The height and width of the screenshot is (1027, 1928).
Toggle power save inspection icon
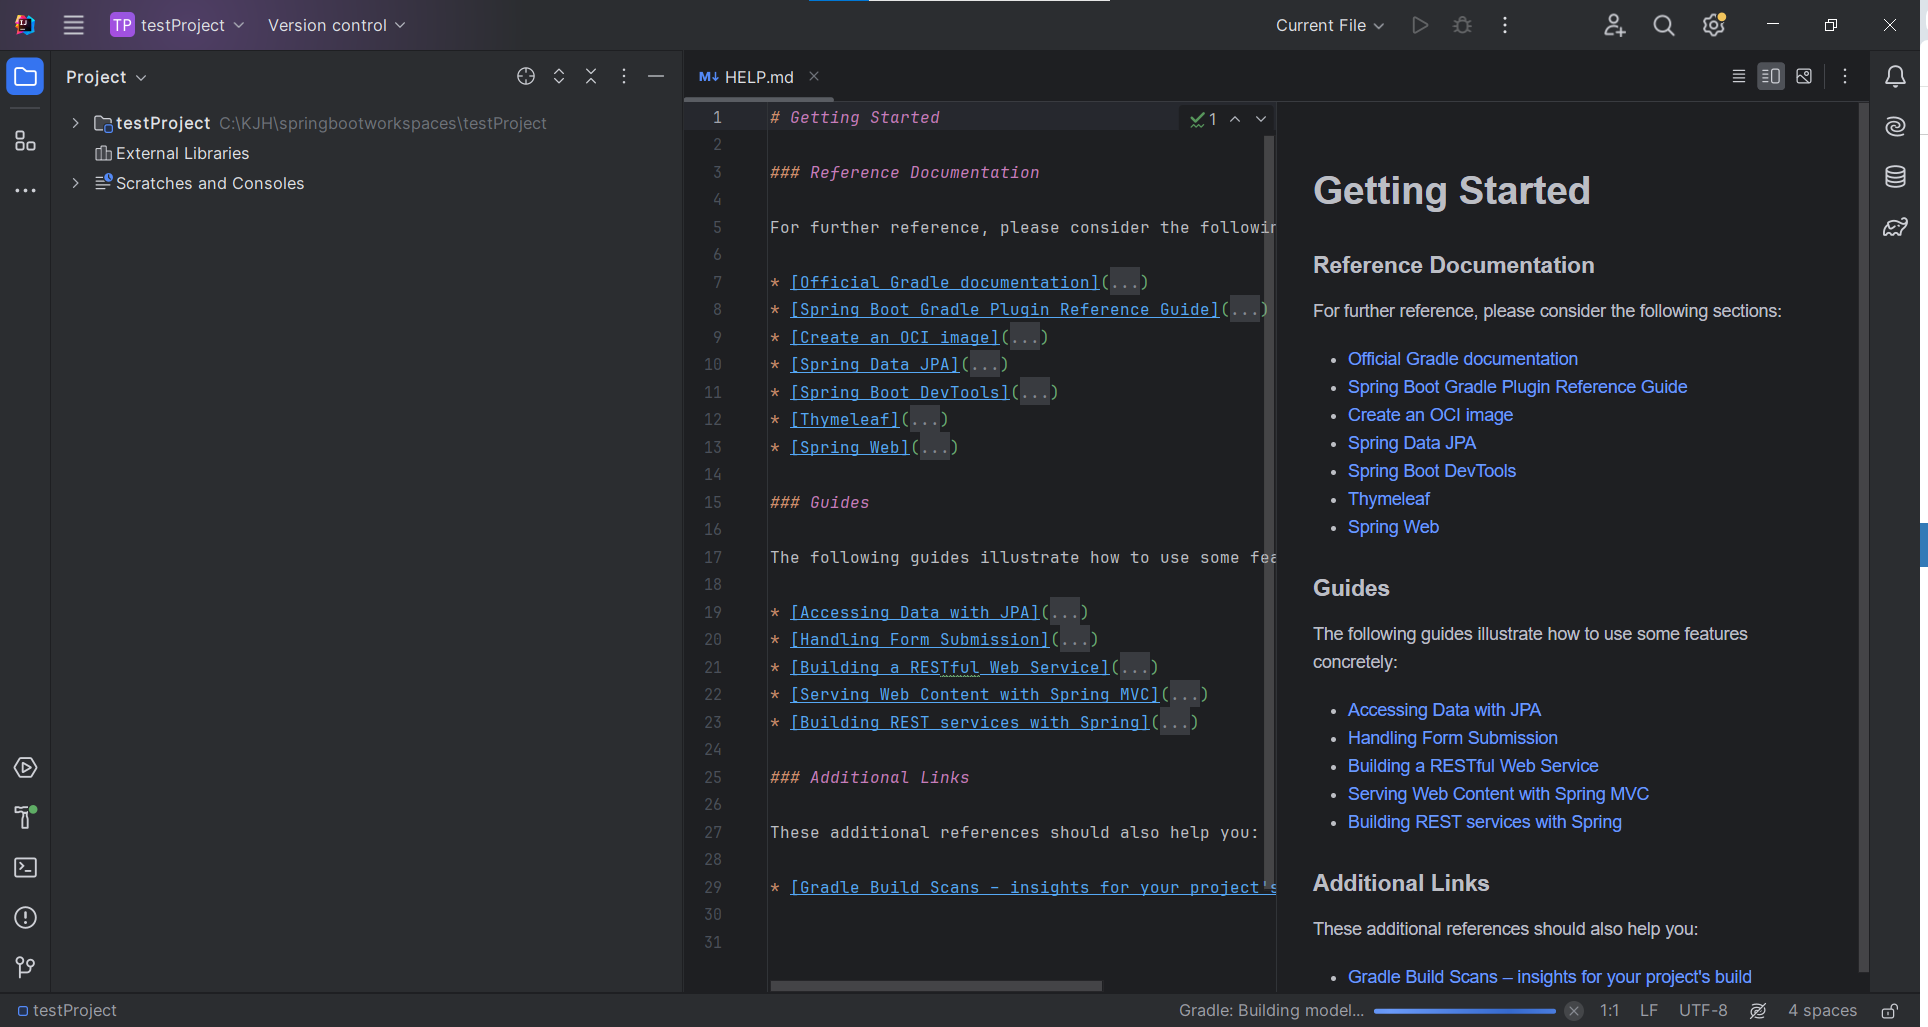coord(1758,1011)
